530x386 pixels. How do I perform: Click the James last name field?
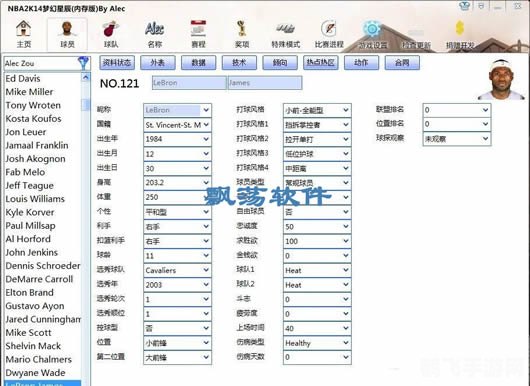coord(265,83)
